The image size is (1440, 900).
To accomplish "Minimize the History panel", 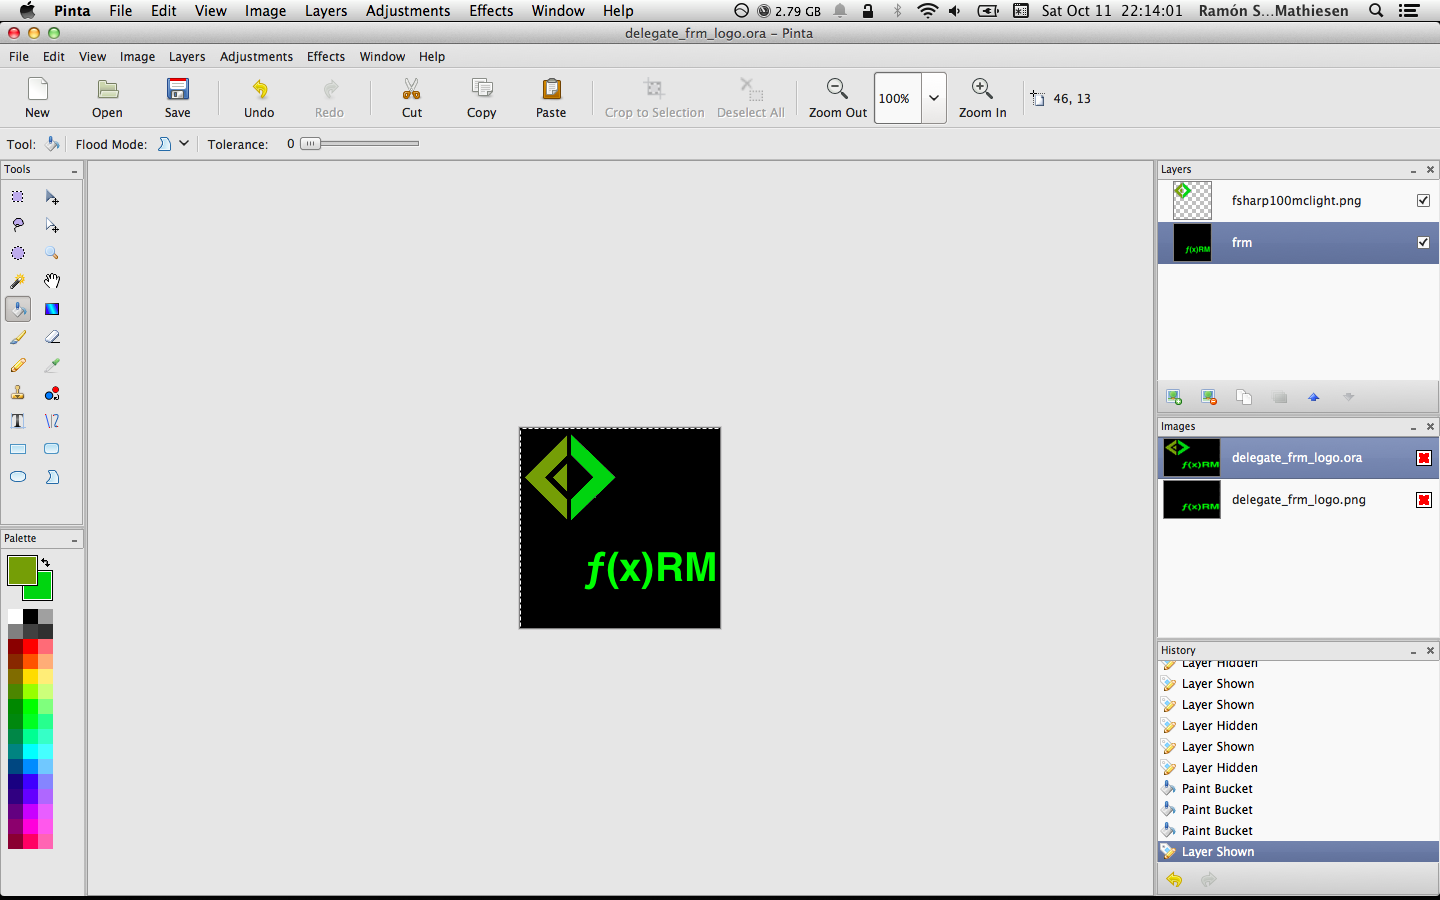I will 1413,652.
